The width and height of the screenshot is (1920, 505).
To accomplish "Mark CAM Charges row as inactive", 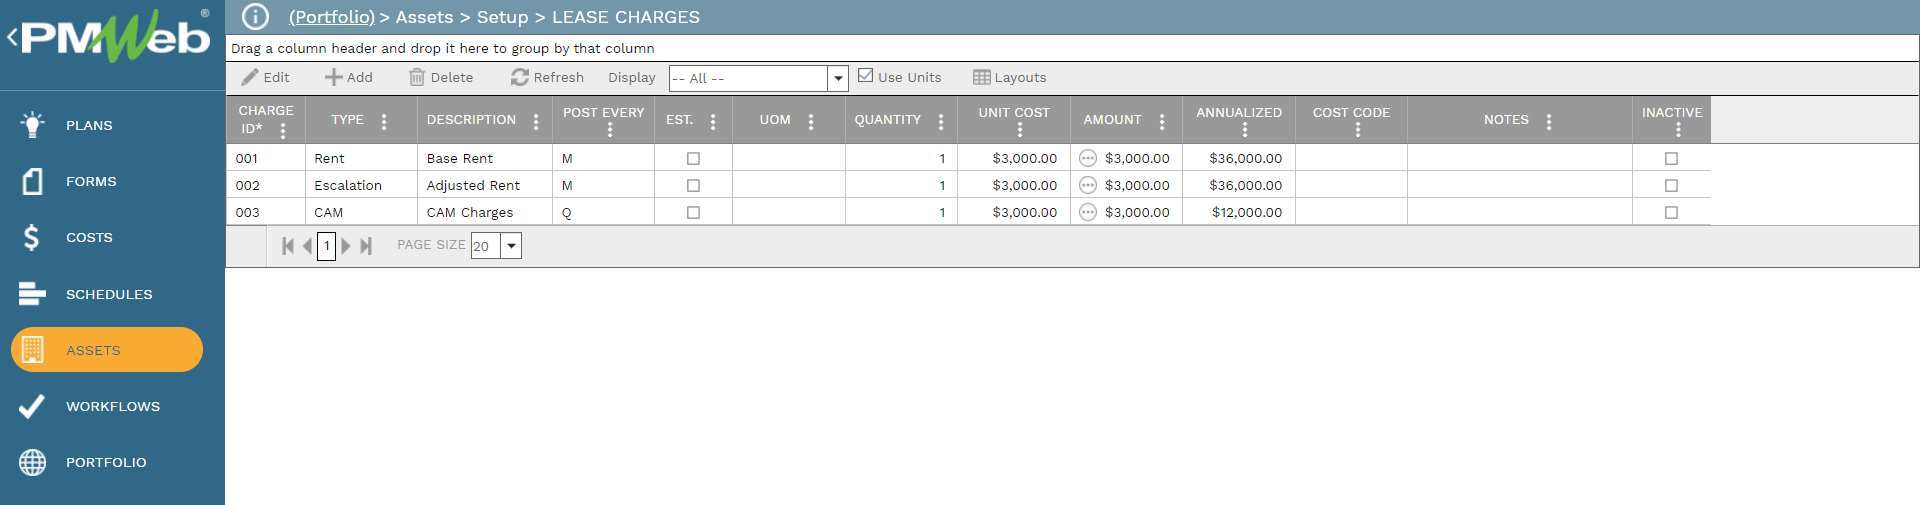I will [1671, 212].
